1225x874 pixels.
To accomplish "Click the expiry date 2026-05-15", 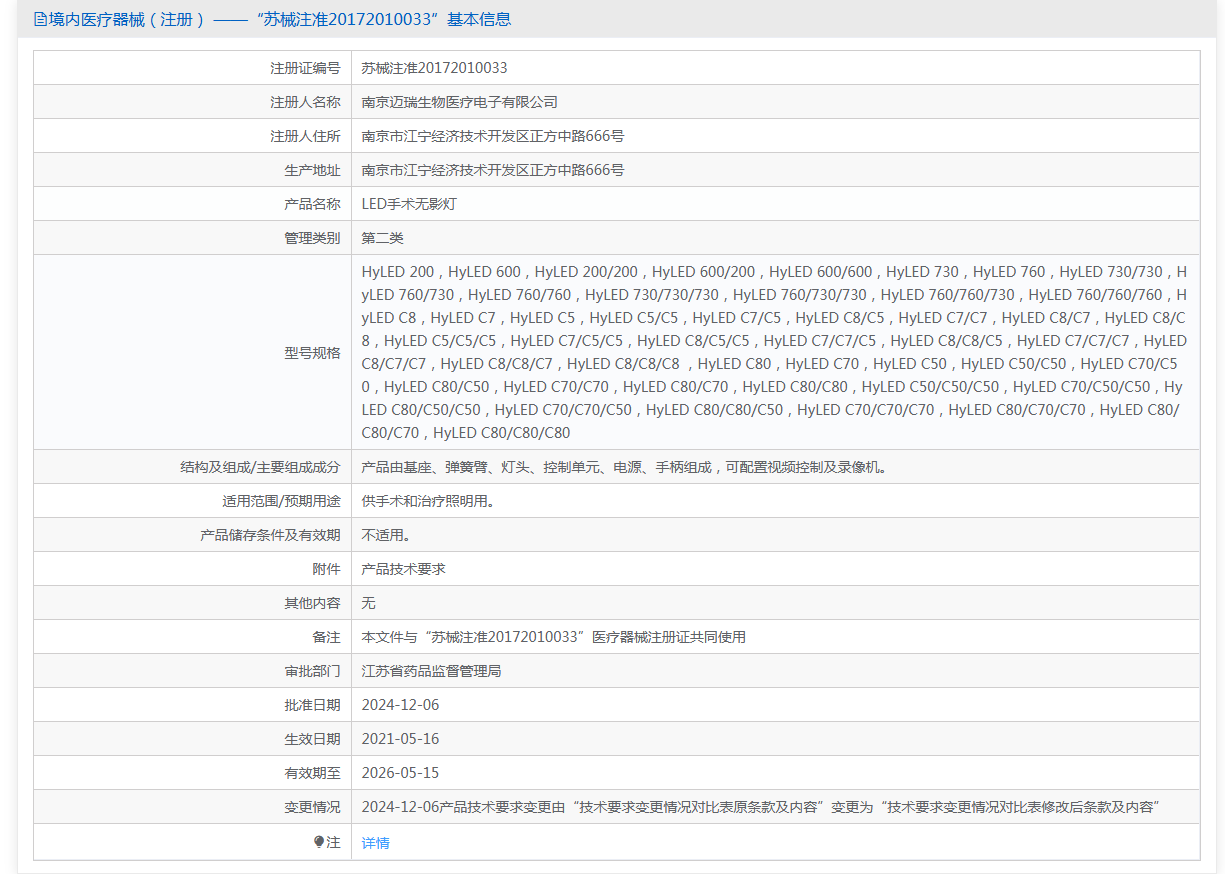I will tap(400, 773).
